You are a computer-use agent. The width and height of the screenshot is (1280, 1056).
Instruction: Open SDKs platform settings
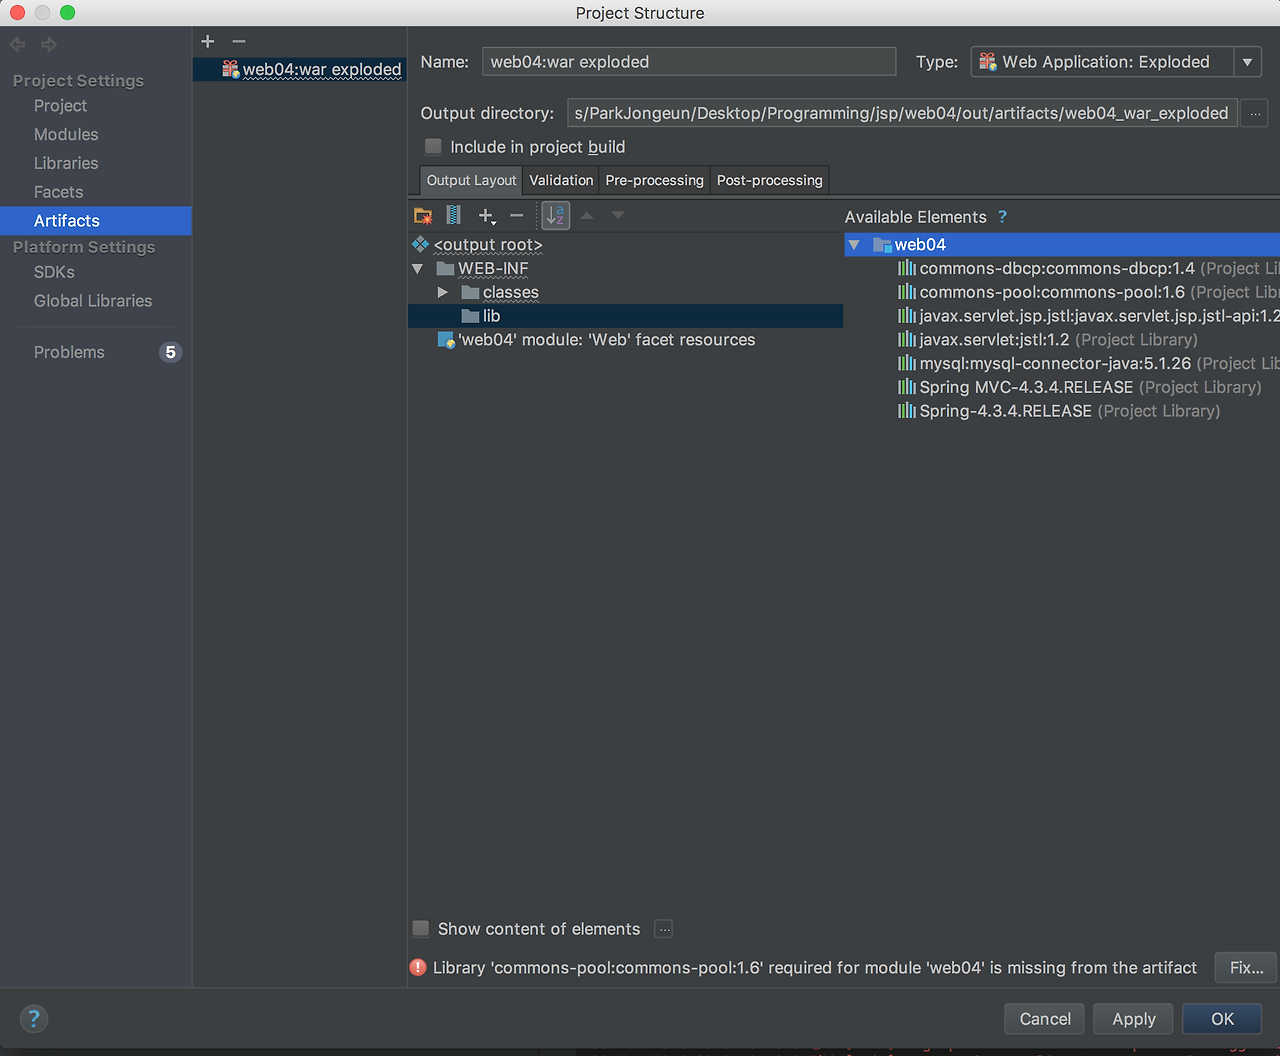pos(54,272)
